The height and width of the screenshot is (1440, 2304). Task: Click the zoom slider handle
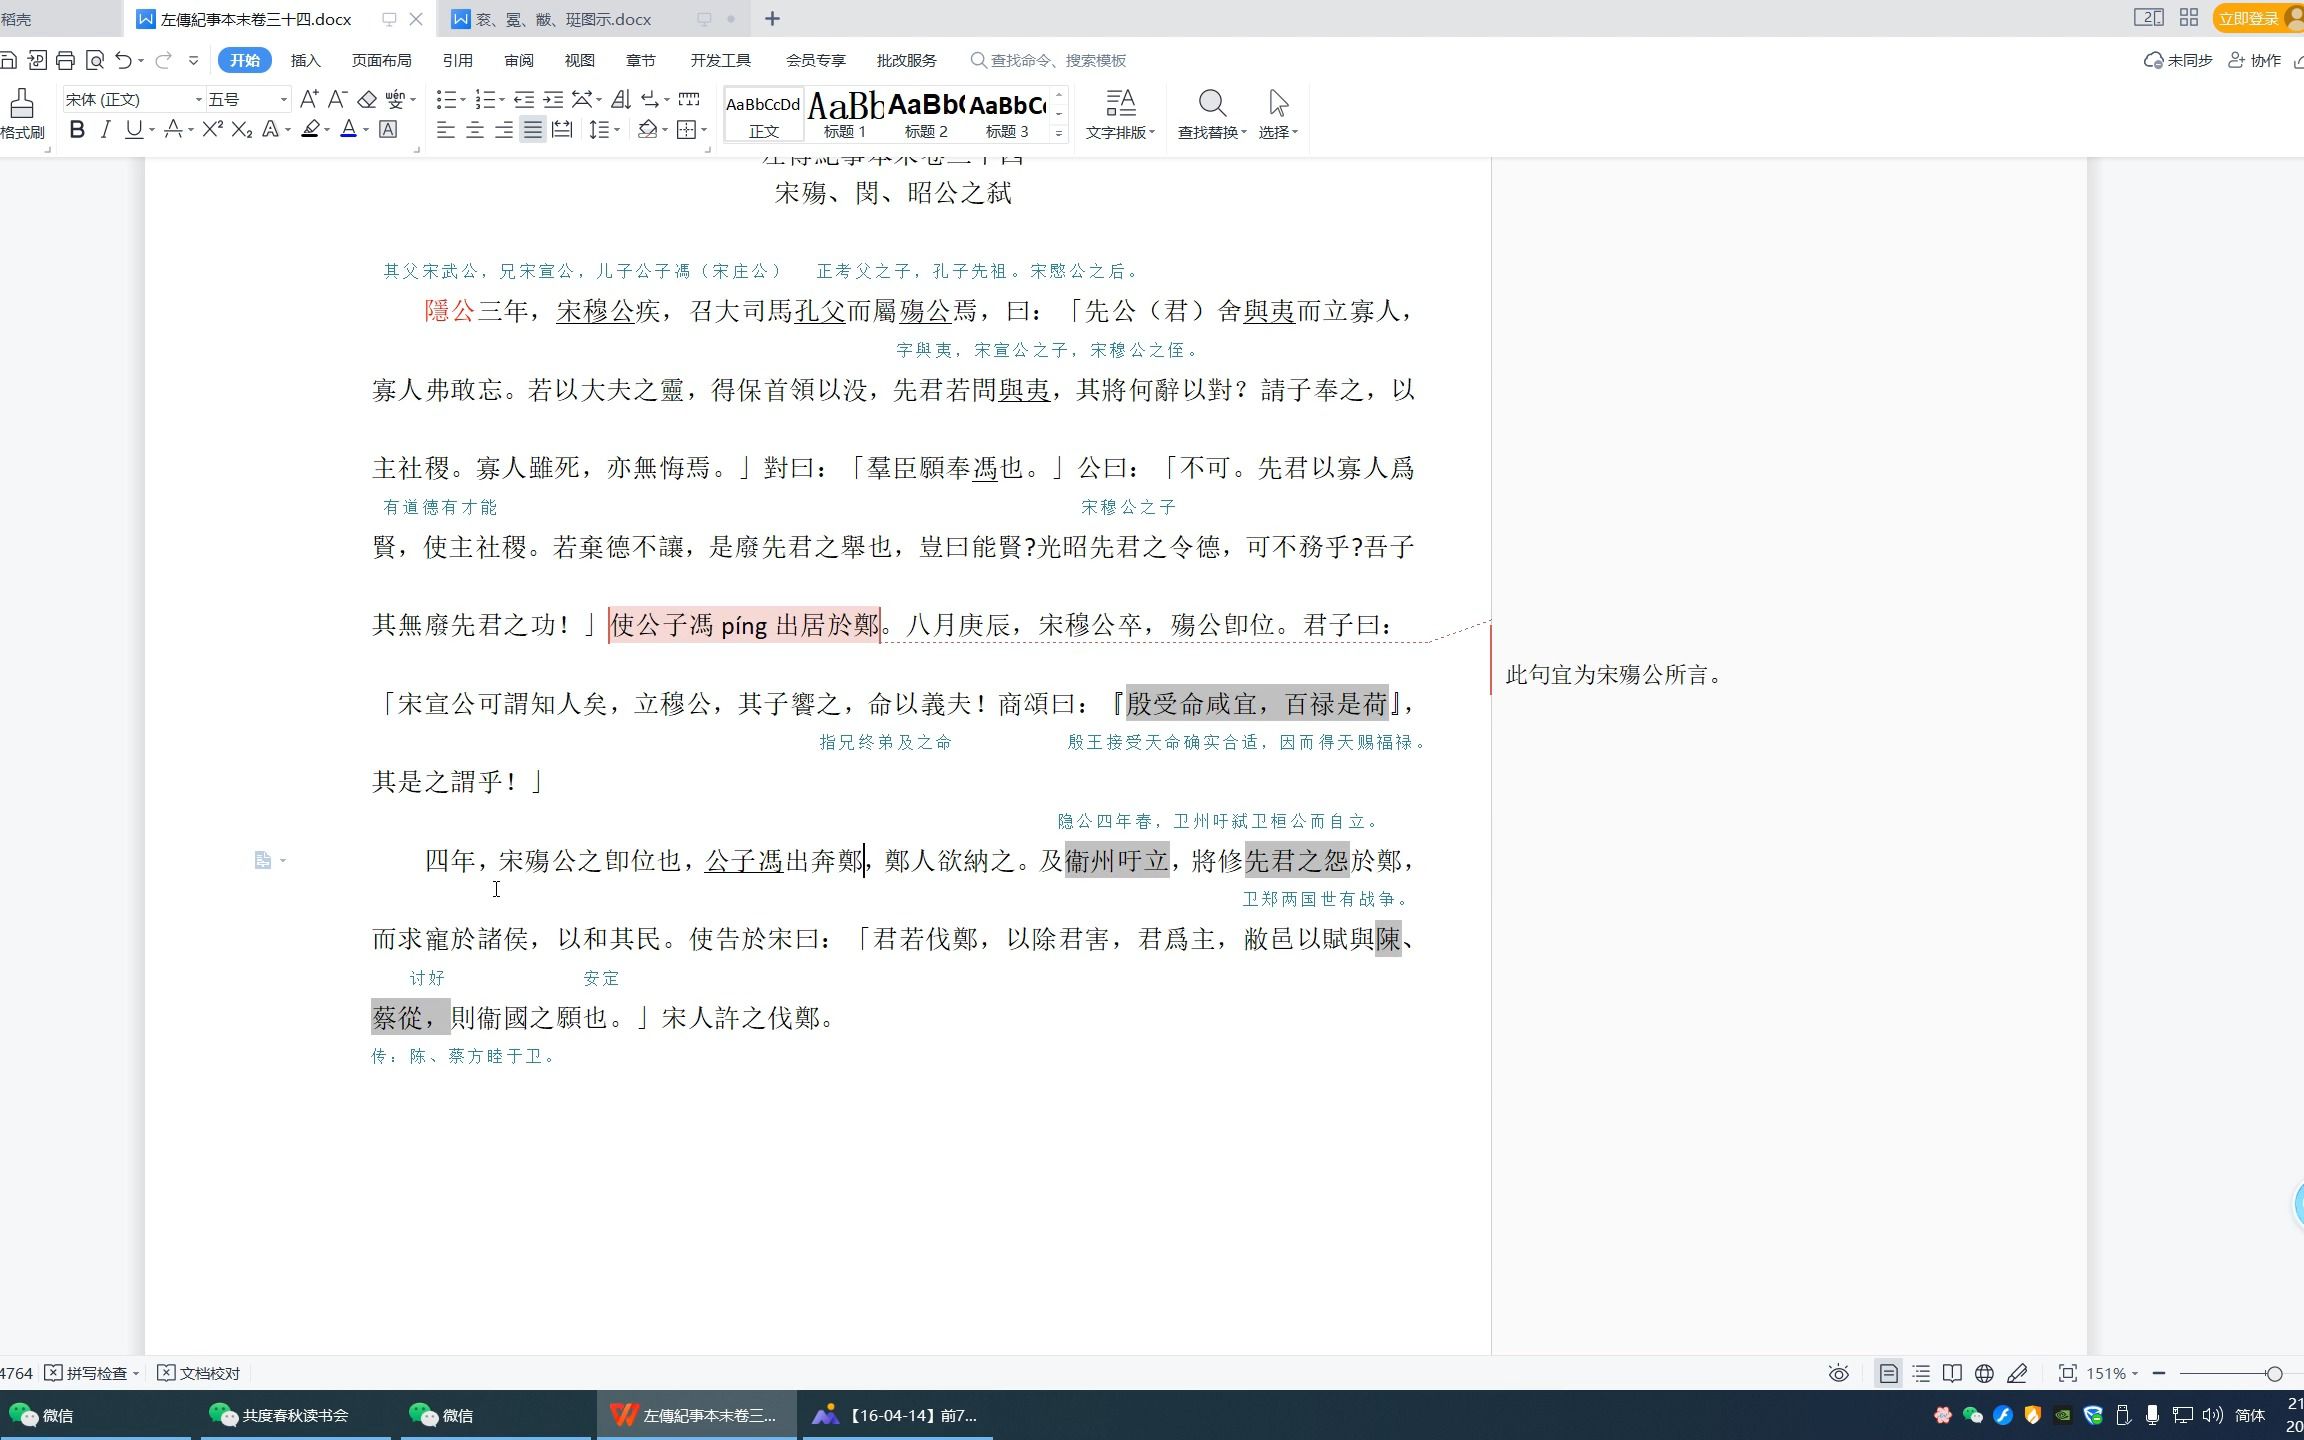[x=2274, y=1373]
